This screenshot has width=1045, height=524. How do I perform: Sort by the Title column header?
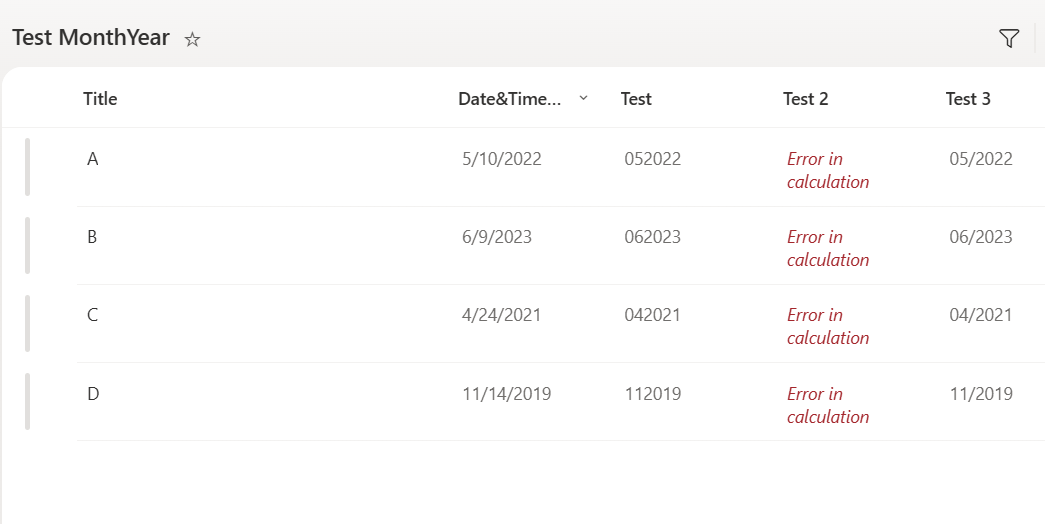(100, 99)
